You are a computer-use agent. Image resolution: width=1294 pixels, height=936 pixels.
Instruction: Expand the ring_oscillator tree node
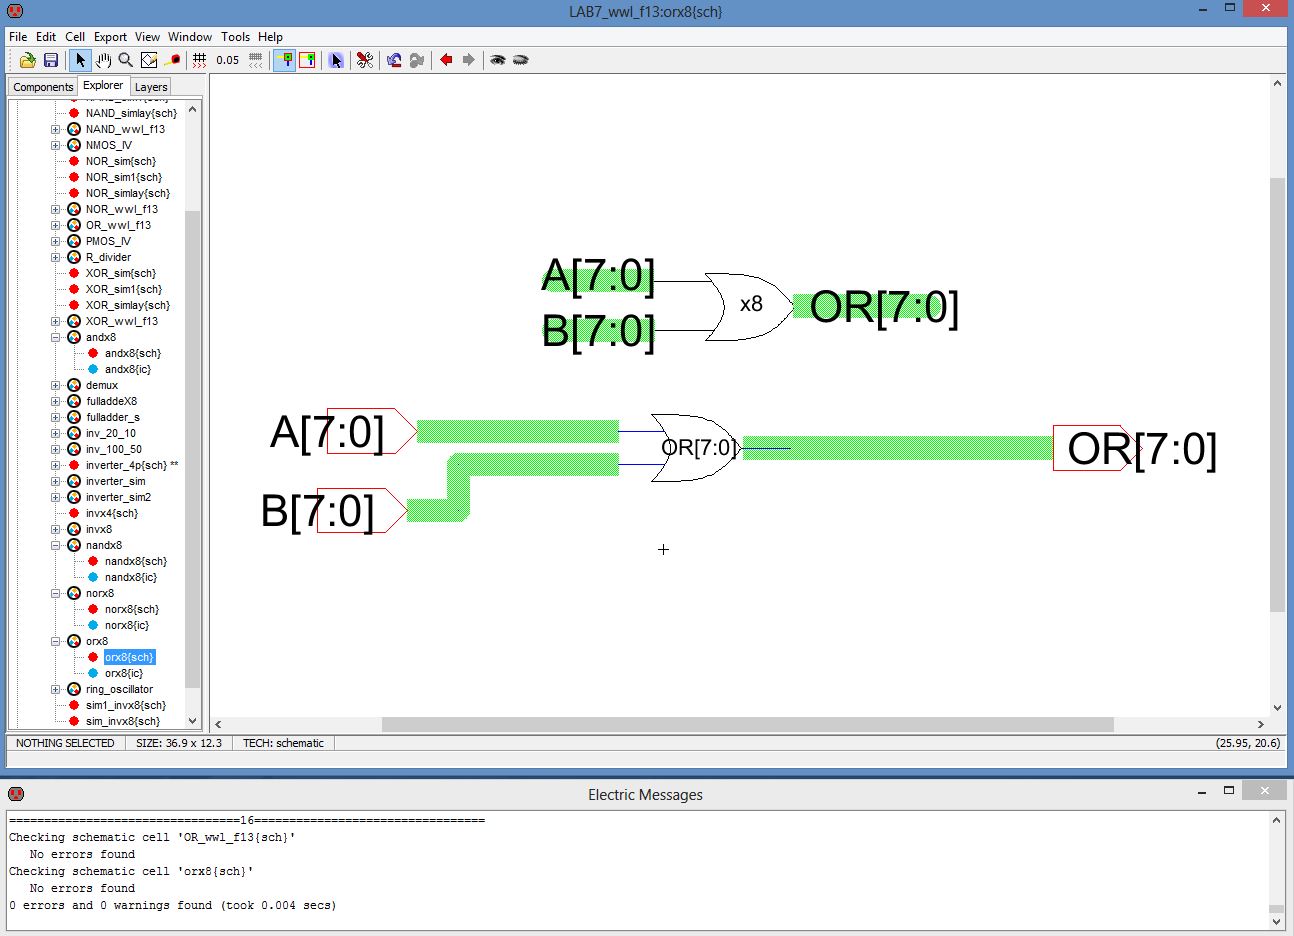(x=56, y=689)
